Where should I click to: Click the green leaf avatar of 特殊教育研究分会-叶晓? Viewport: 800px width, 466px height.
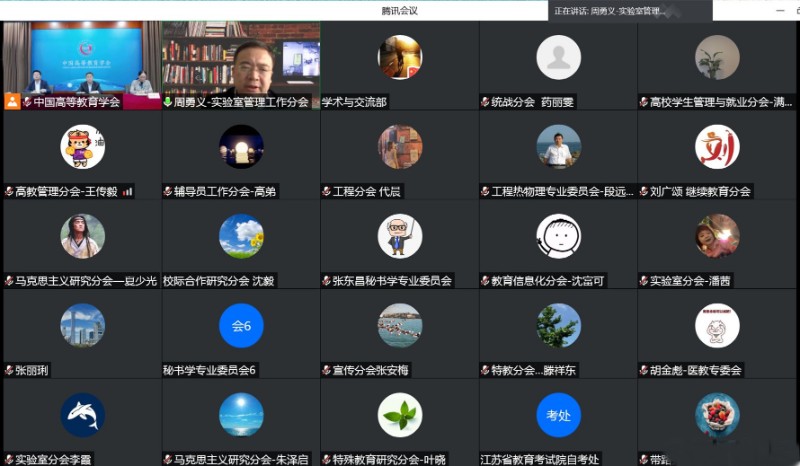[x=400, y=415]
